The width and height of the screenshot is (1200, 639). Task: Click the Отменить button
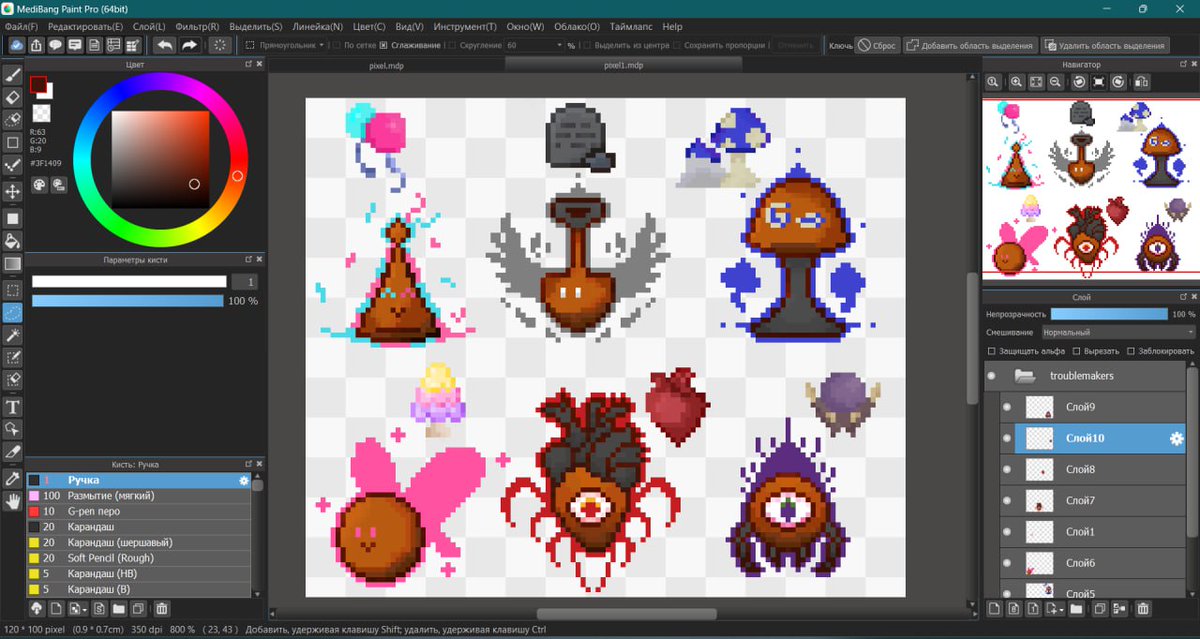pyautogui.click(x=795, y=45)
